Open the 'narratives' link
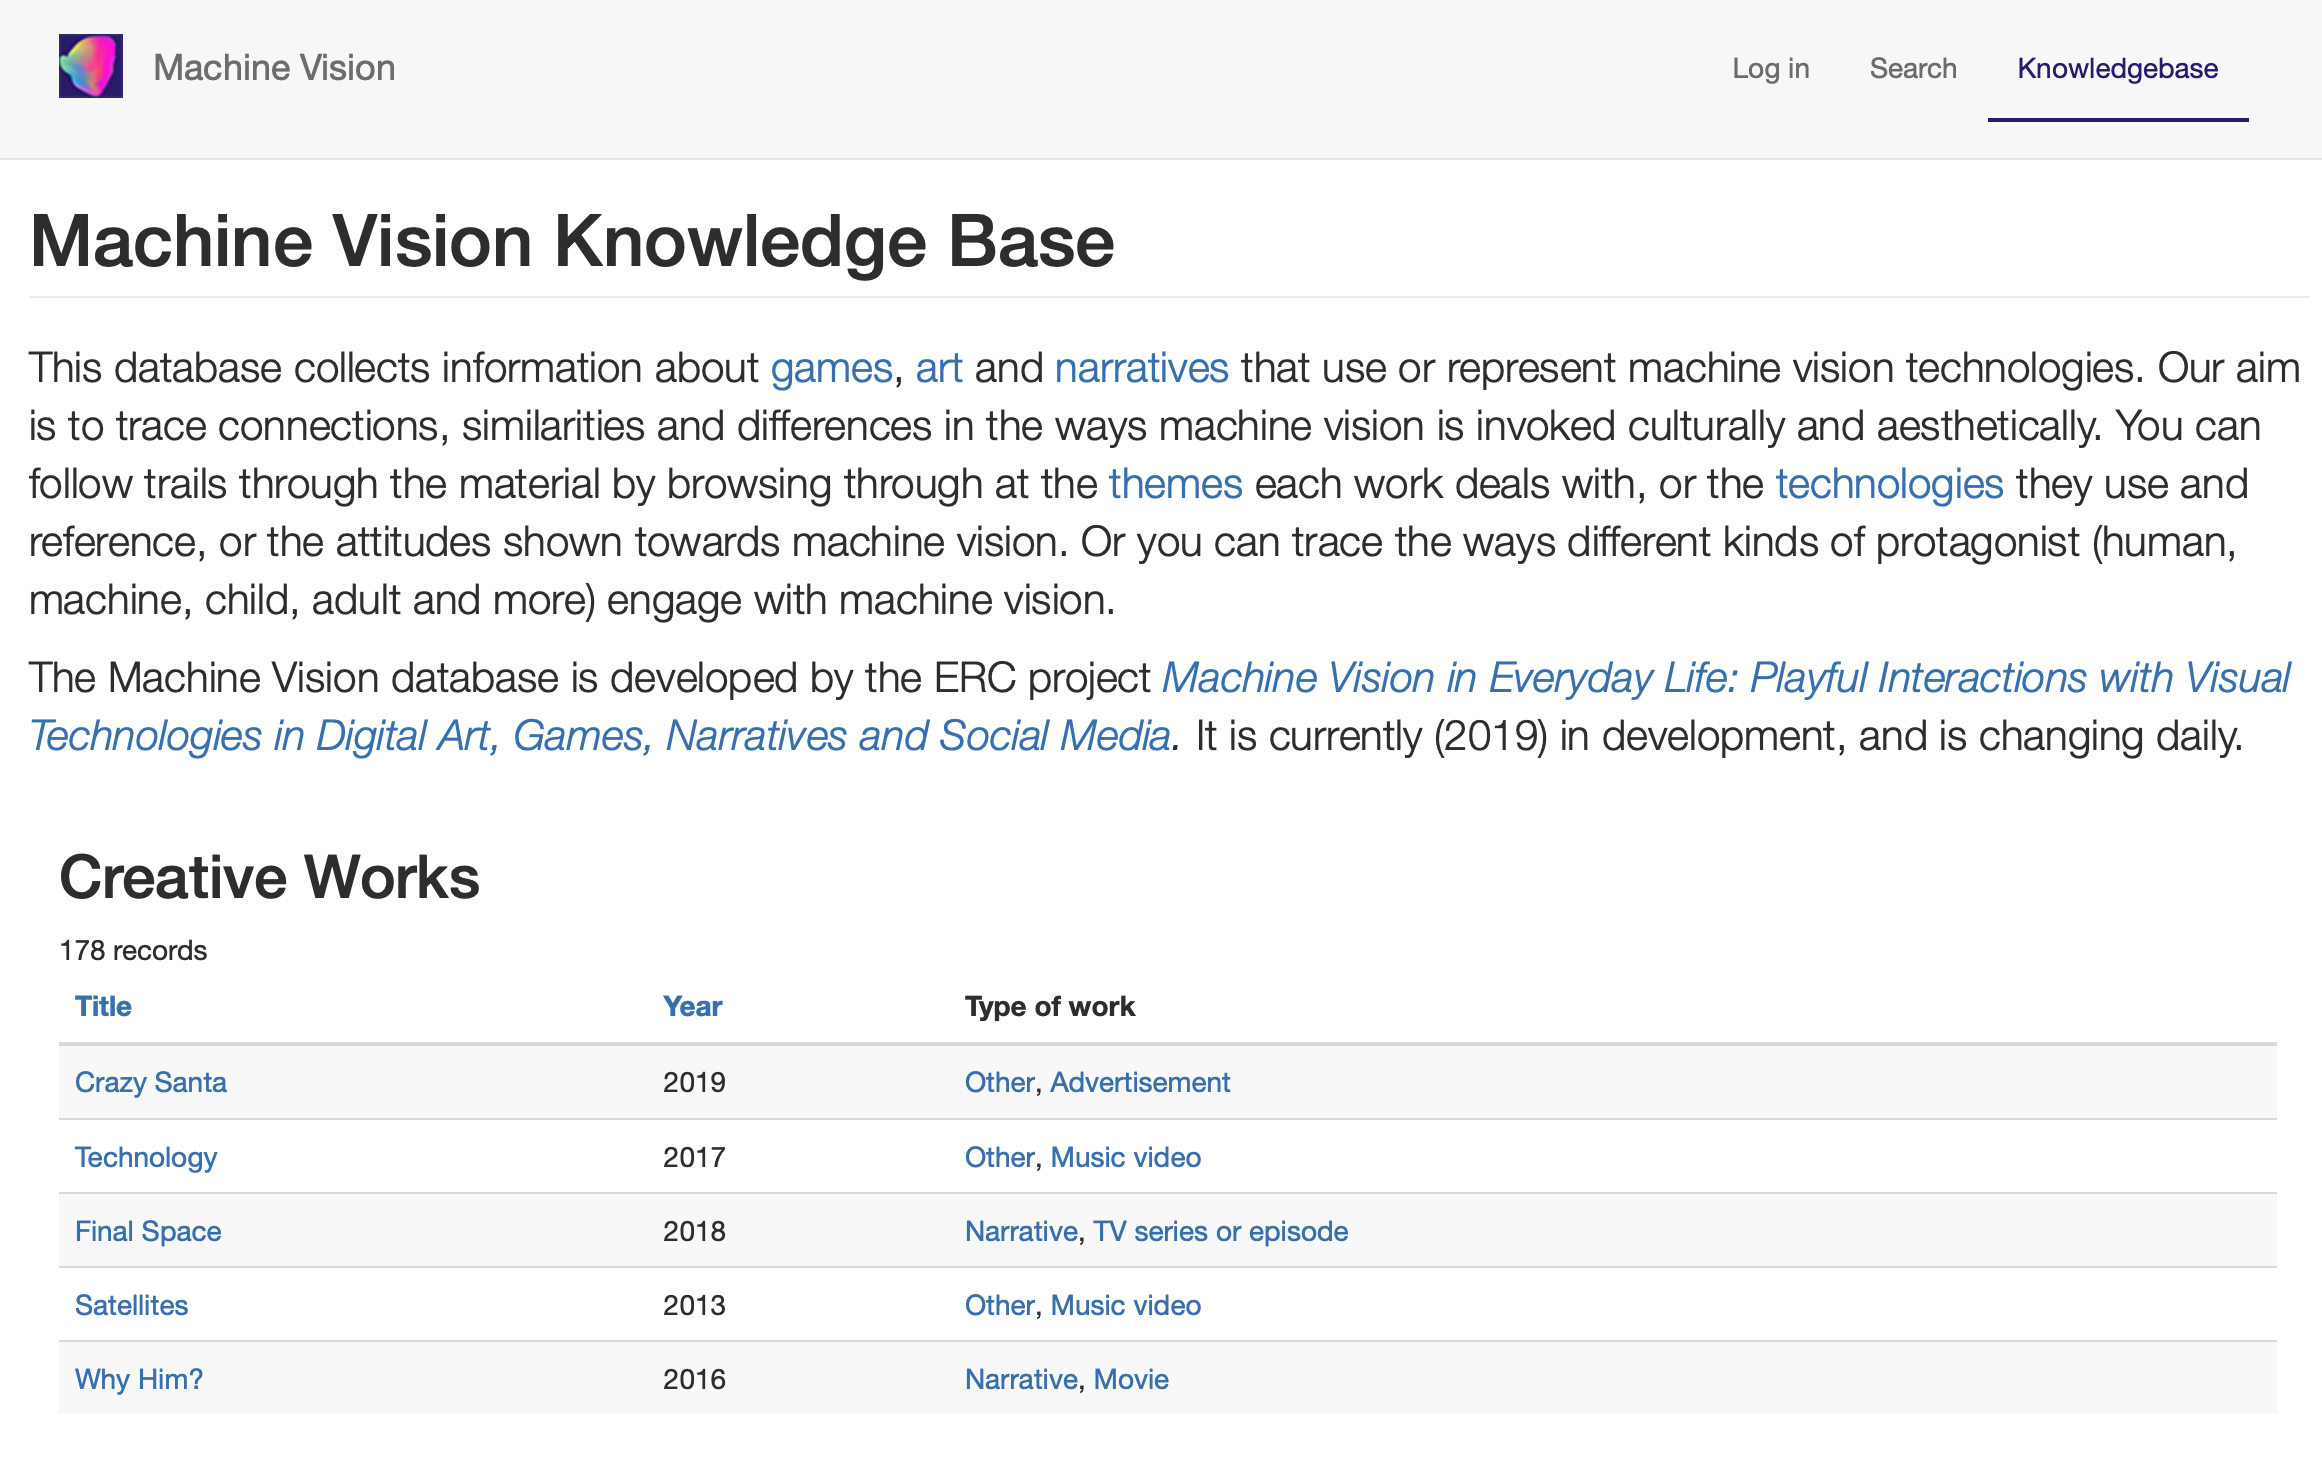The image size is (2322, 1458). coord(1141,368)
